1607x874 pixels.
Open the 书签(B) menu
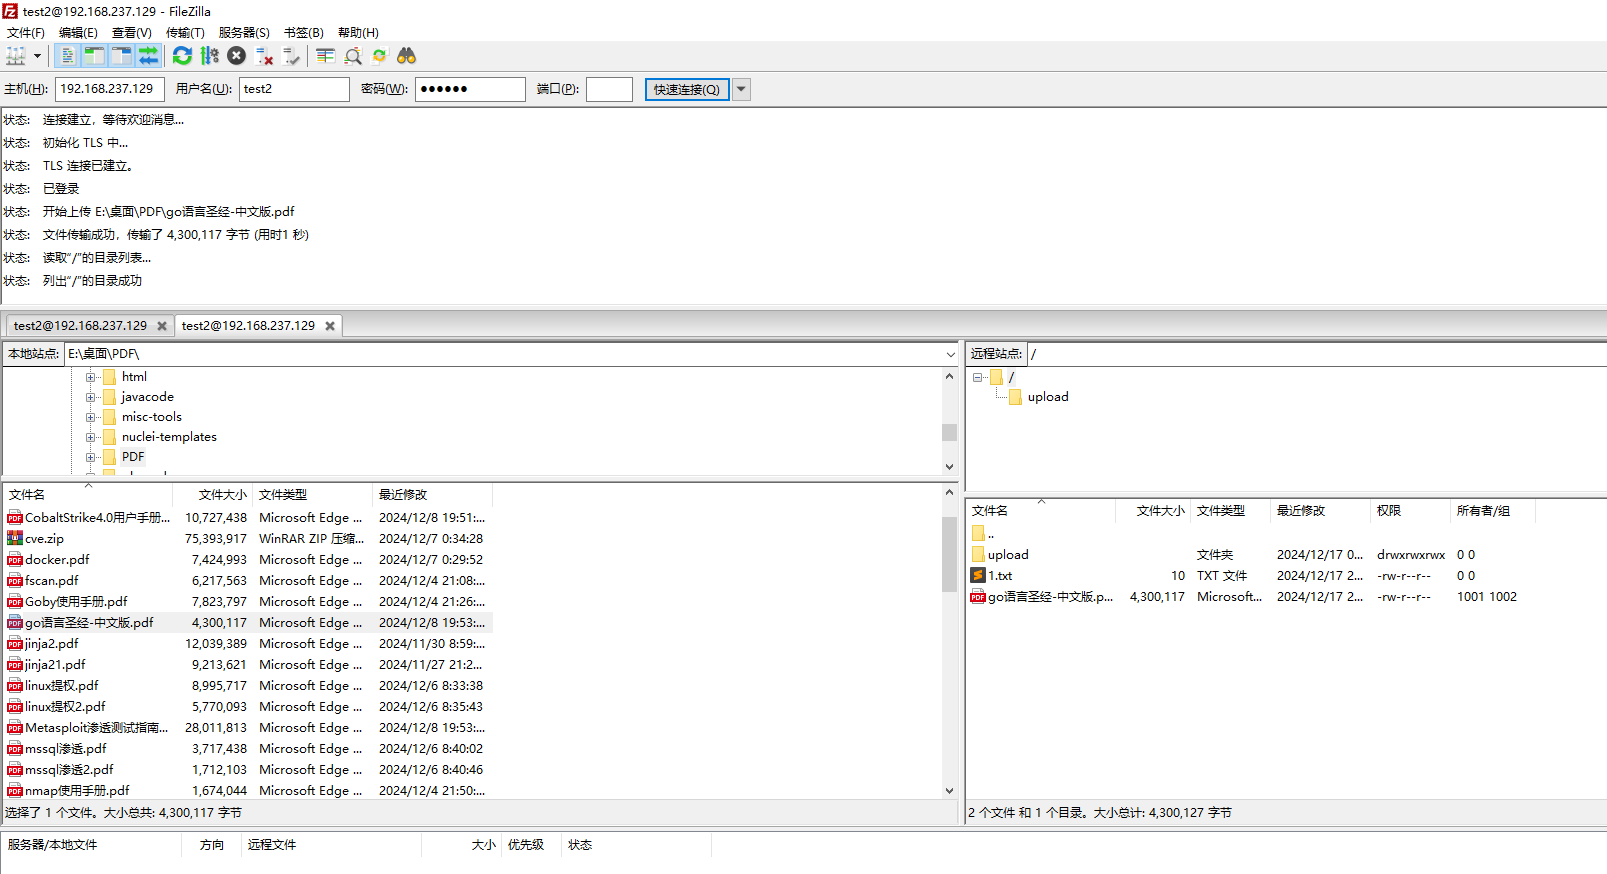click(304, 32)
